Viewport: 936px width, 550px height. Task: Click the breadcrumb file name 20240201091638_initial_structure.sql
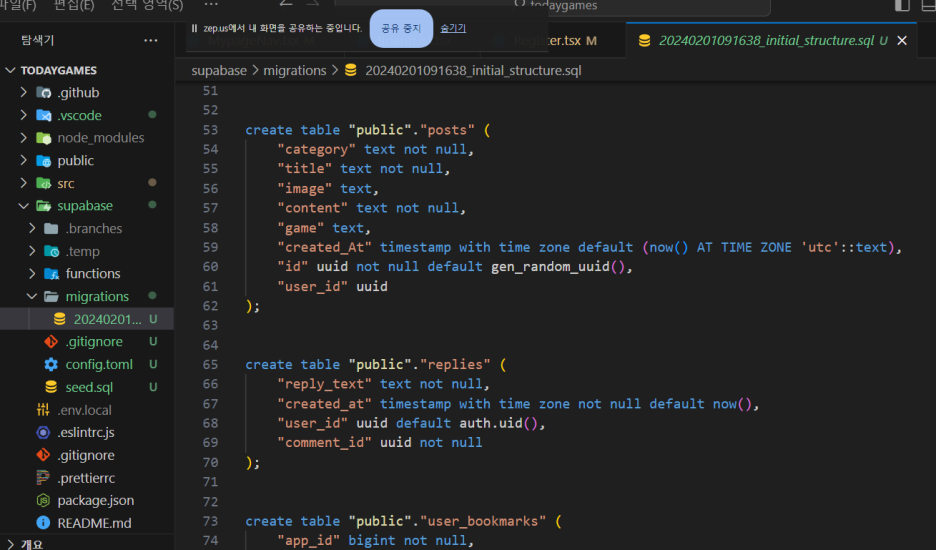[473, 70]
